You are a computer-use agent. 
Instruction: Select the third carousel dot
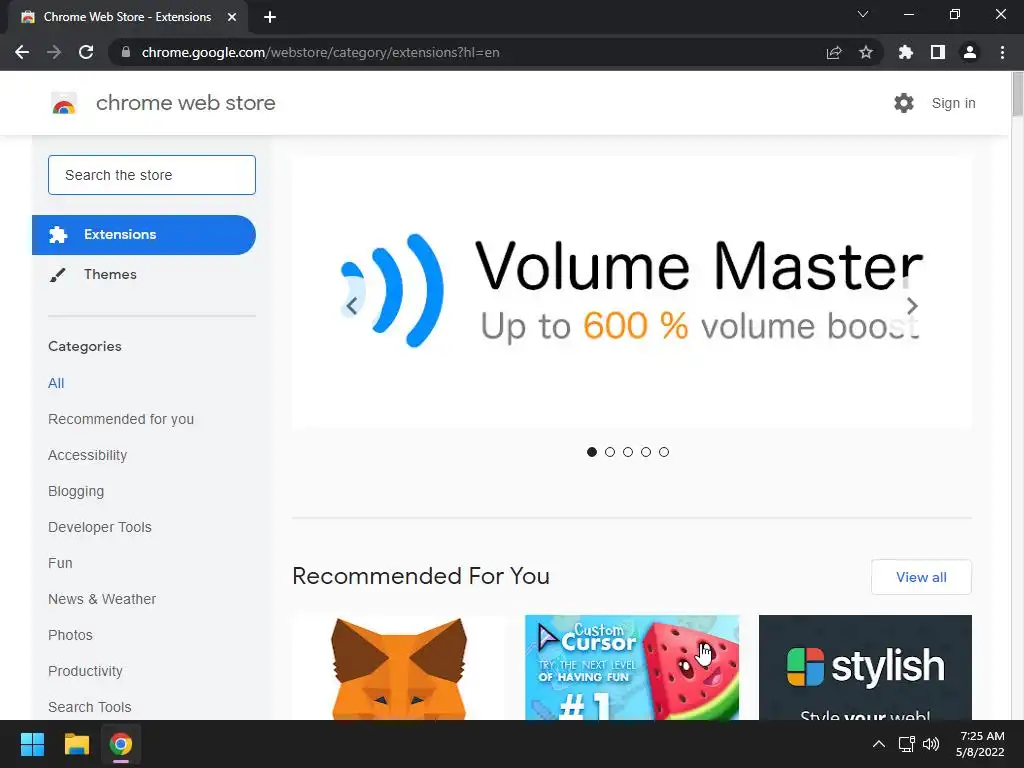[x=628, y=452]
